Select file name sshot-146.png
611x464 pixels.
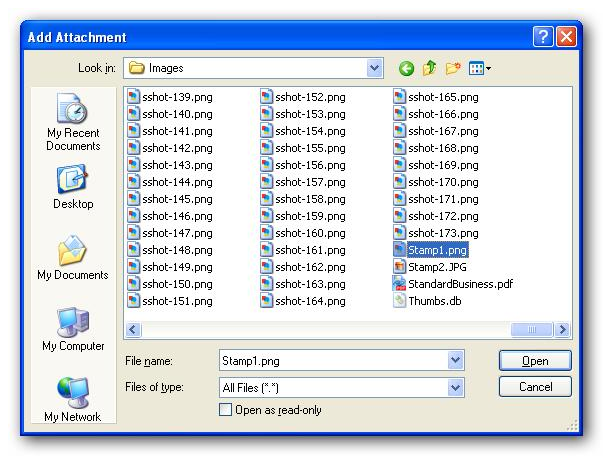(177, 216)
